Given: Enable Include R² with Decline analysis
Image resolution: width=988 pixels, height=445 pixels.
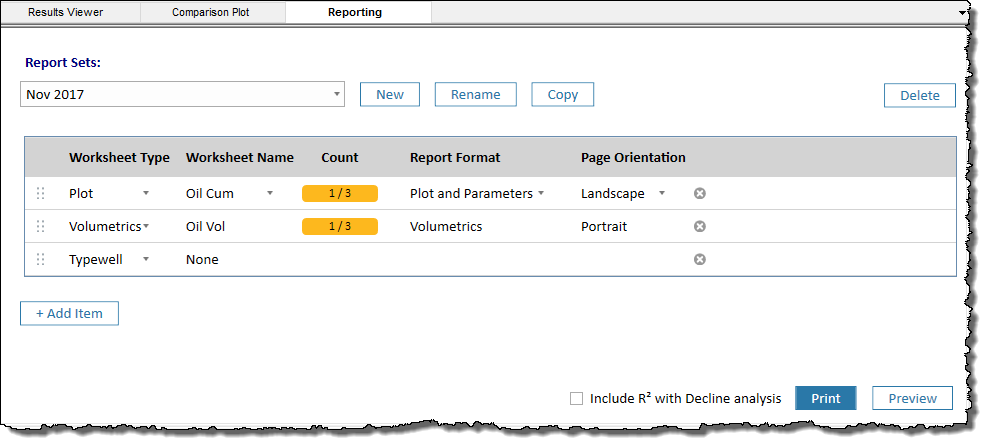Looking at the screenshot, I should tap(576, 398).
